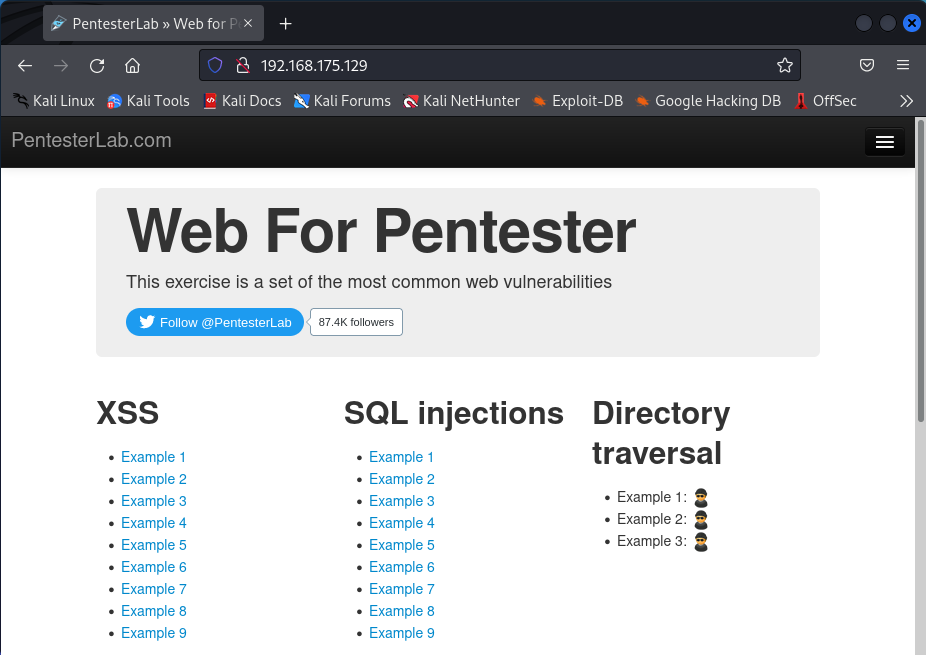Open SQL injections Example 9

402,633
